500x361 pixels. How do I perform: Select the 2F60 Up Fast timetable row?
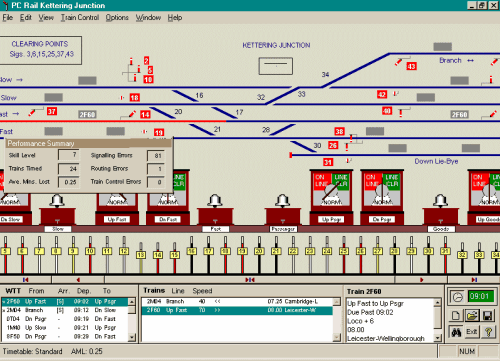pyautogui.click(x=65, y=302)
